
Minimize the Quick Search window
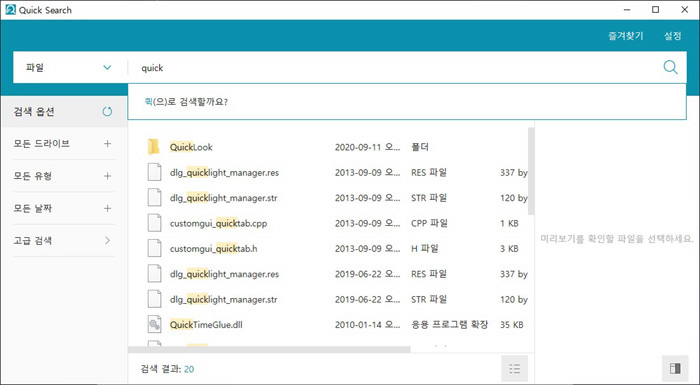[x=627, y=10]
